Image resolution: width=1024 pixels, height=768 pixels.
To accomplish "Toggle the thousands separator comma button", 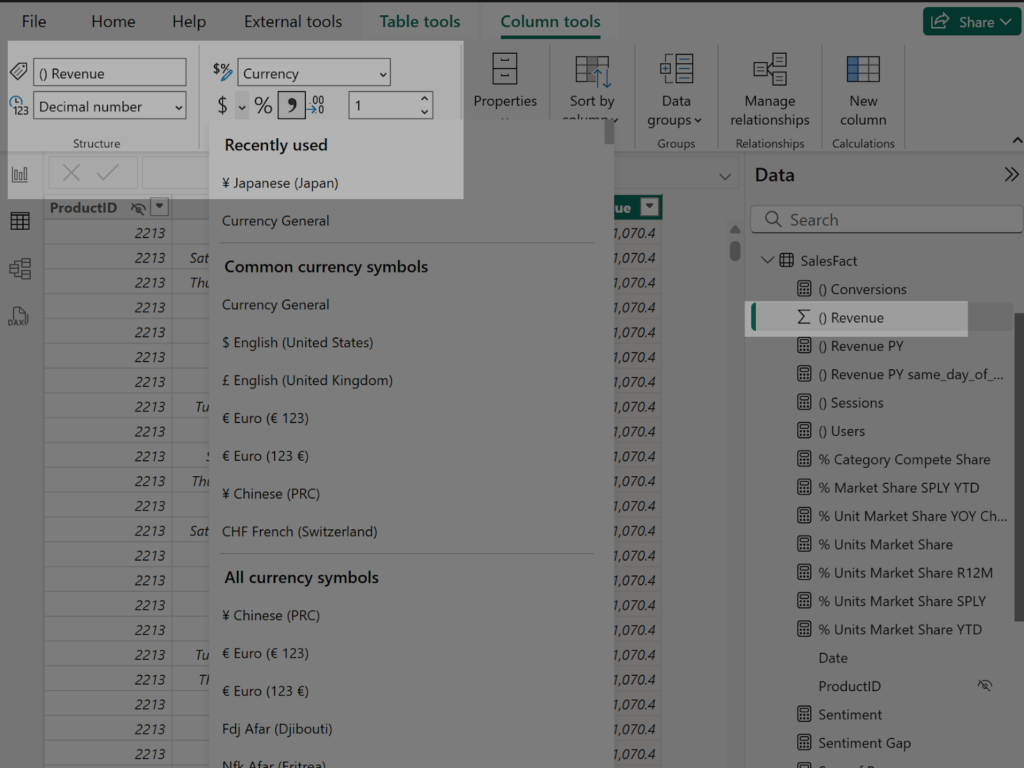I will 291,105.
